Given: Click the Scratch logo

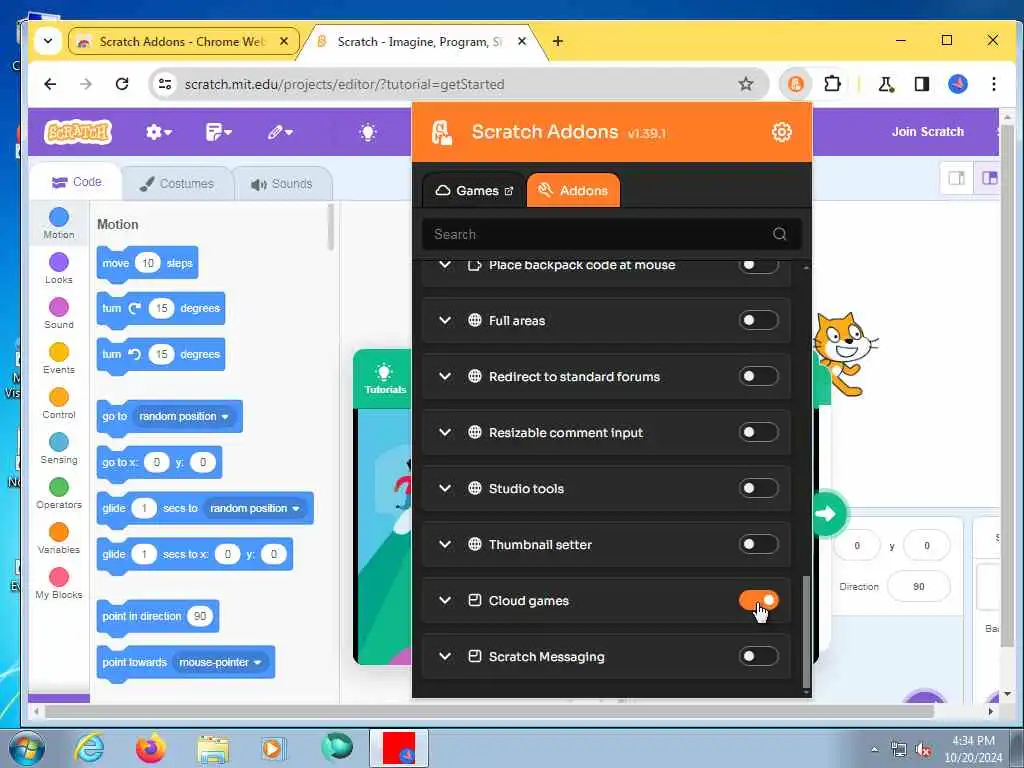Looking at the screenshot, I should [78, 132].
